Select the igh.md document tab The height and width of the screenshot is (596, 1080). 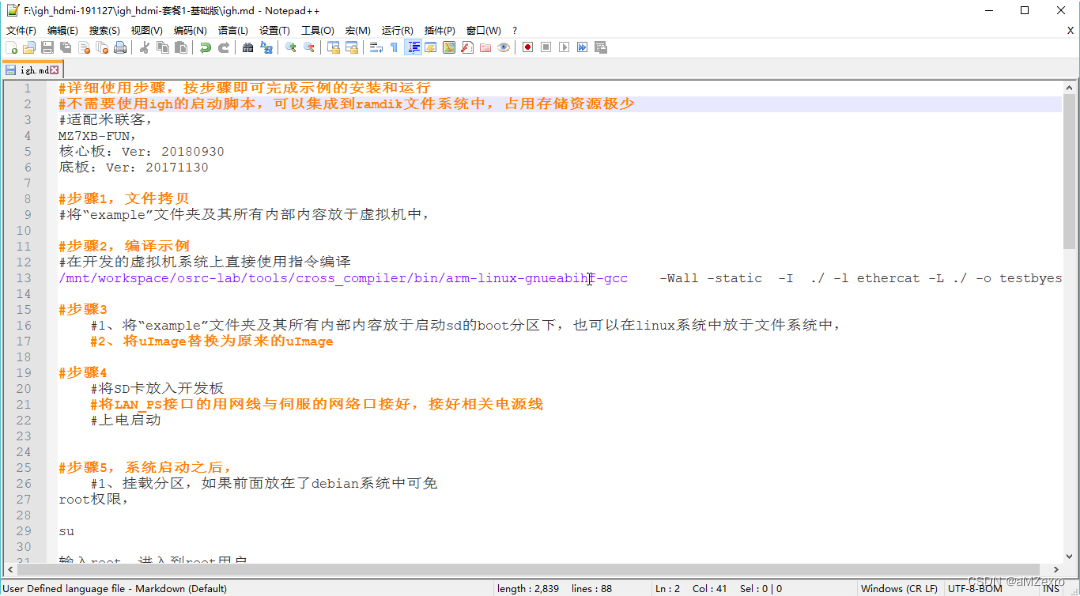pyautogui.click(x=32, y=70)
